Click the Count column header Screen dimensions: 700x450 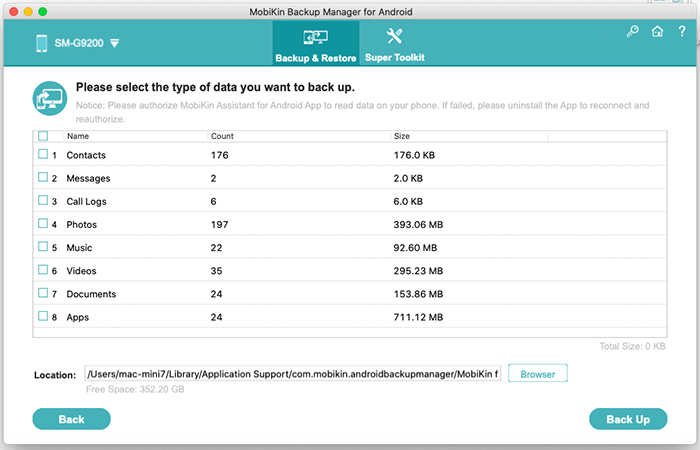tap(222, 136)
